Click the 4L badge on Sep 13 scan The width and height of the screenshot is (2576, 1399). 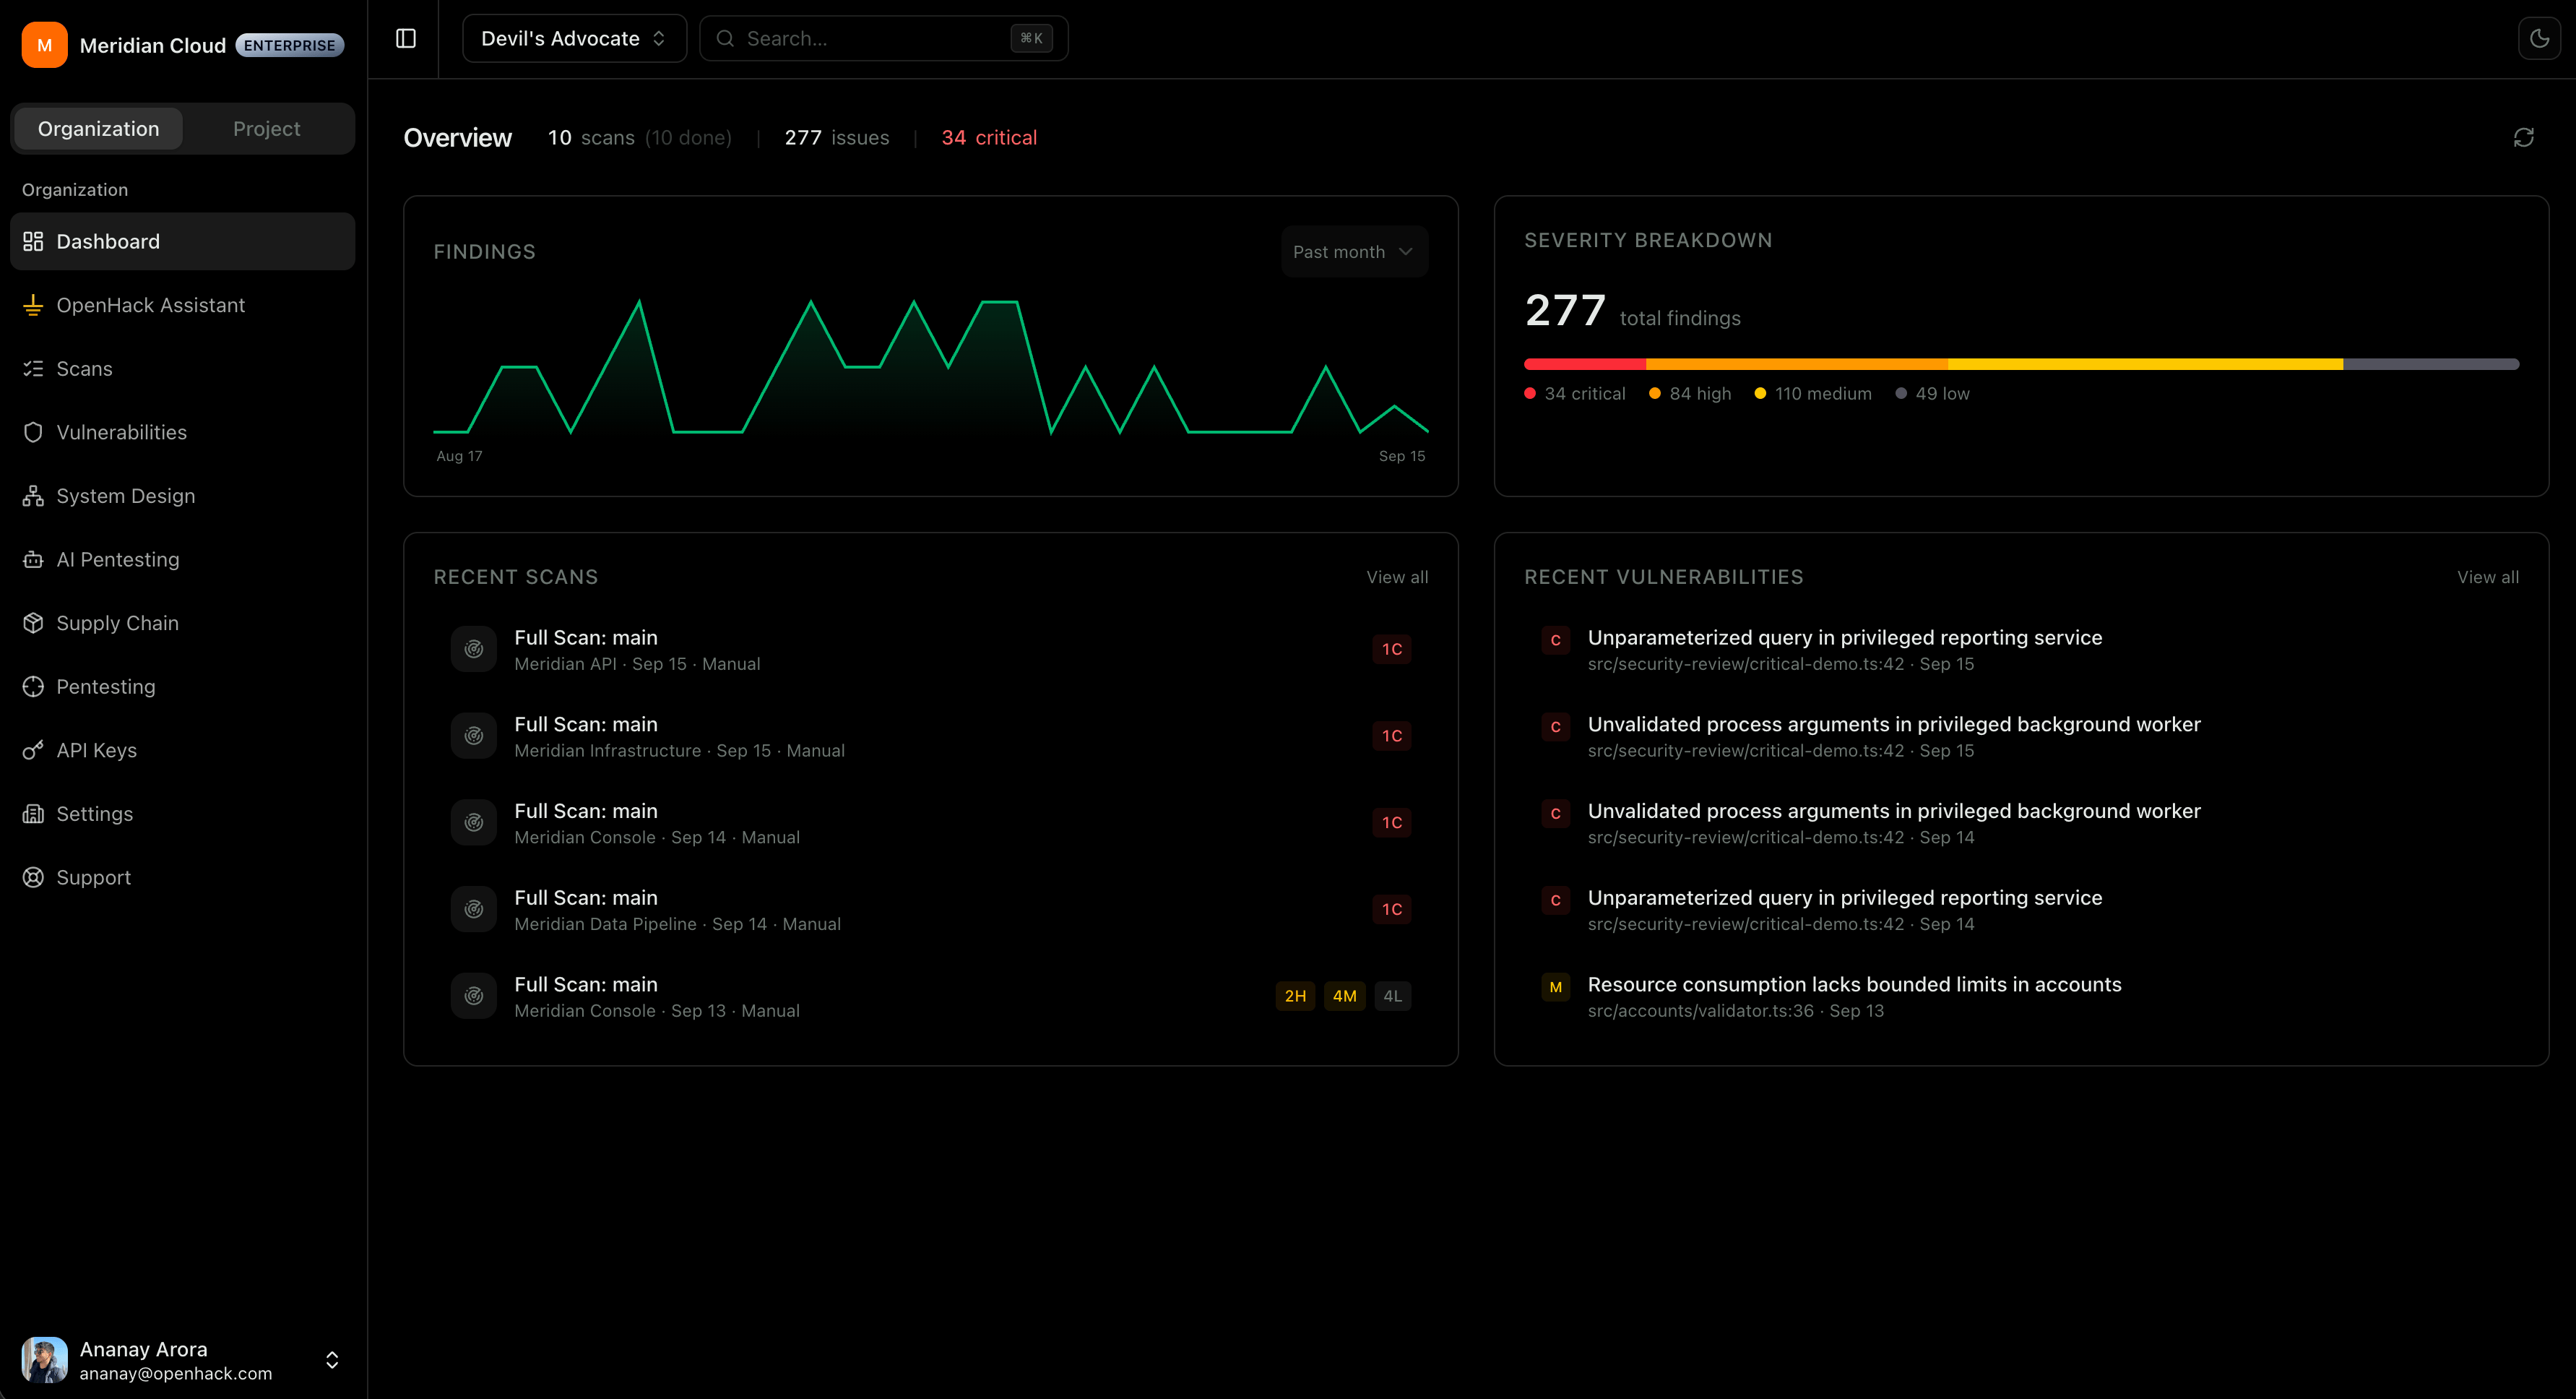coord(1392,996)
